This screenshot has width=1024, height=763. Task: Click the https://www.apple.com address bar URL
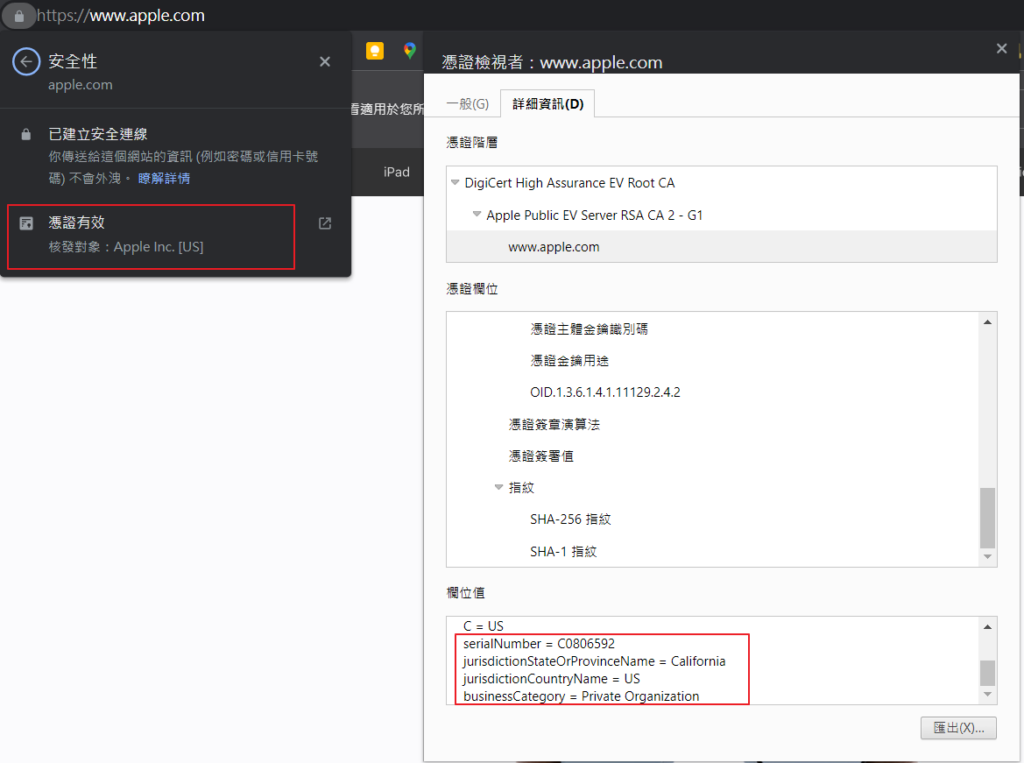[121, 16]
